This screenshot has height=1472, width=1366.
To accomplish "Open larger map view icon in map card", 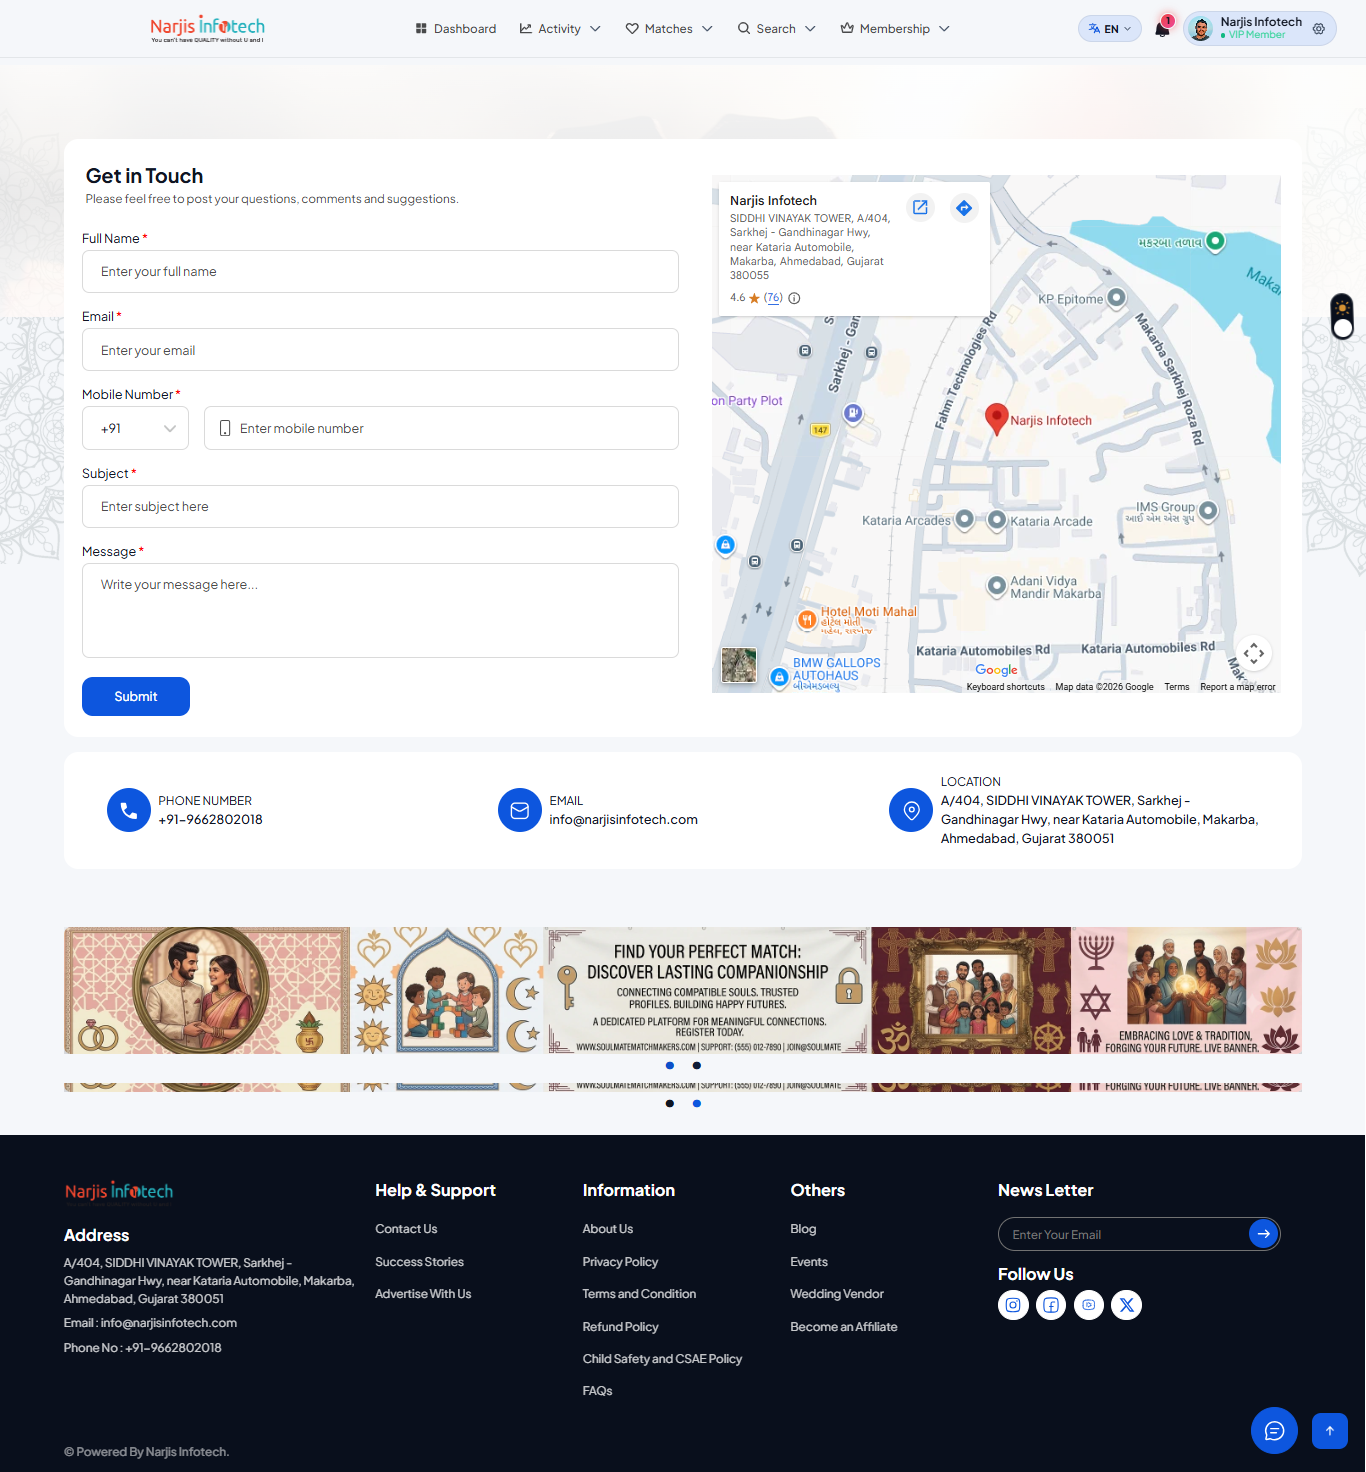I will click(x=920, y=207).
